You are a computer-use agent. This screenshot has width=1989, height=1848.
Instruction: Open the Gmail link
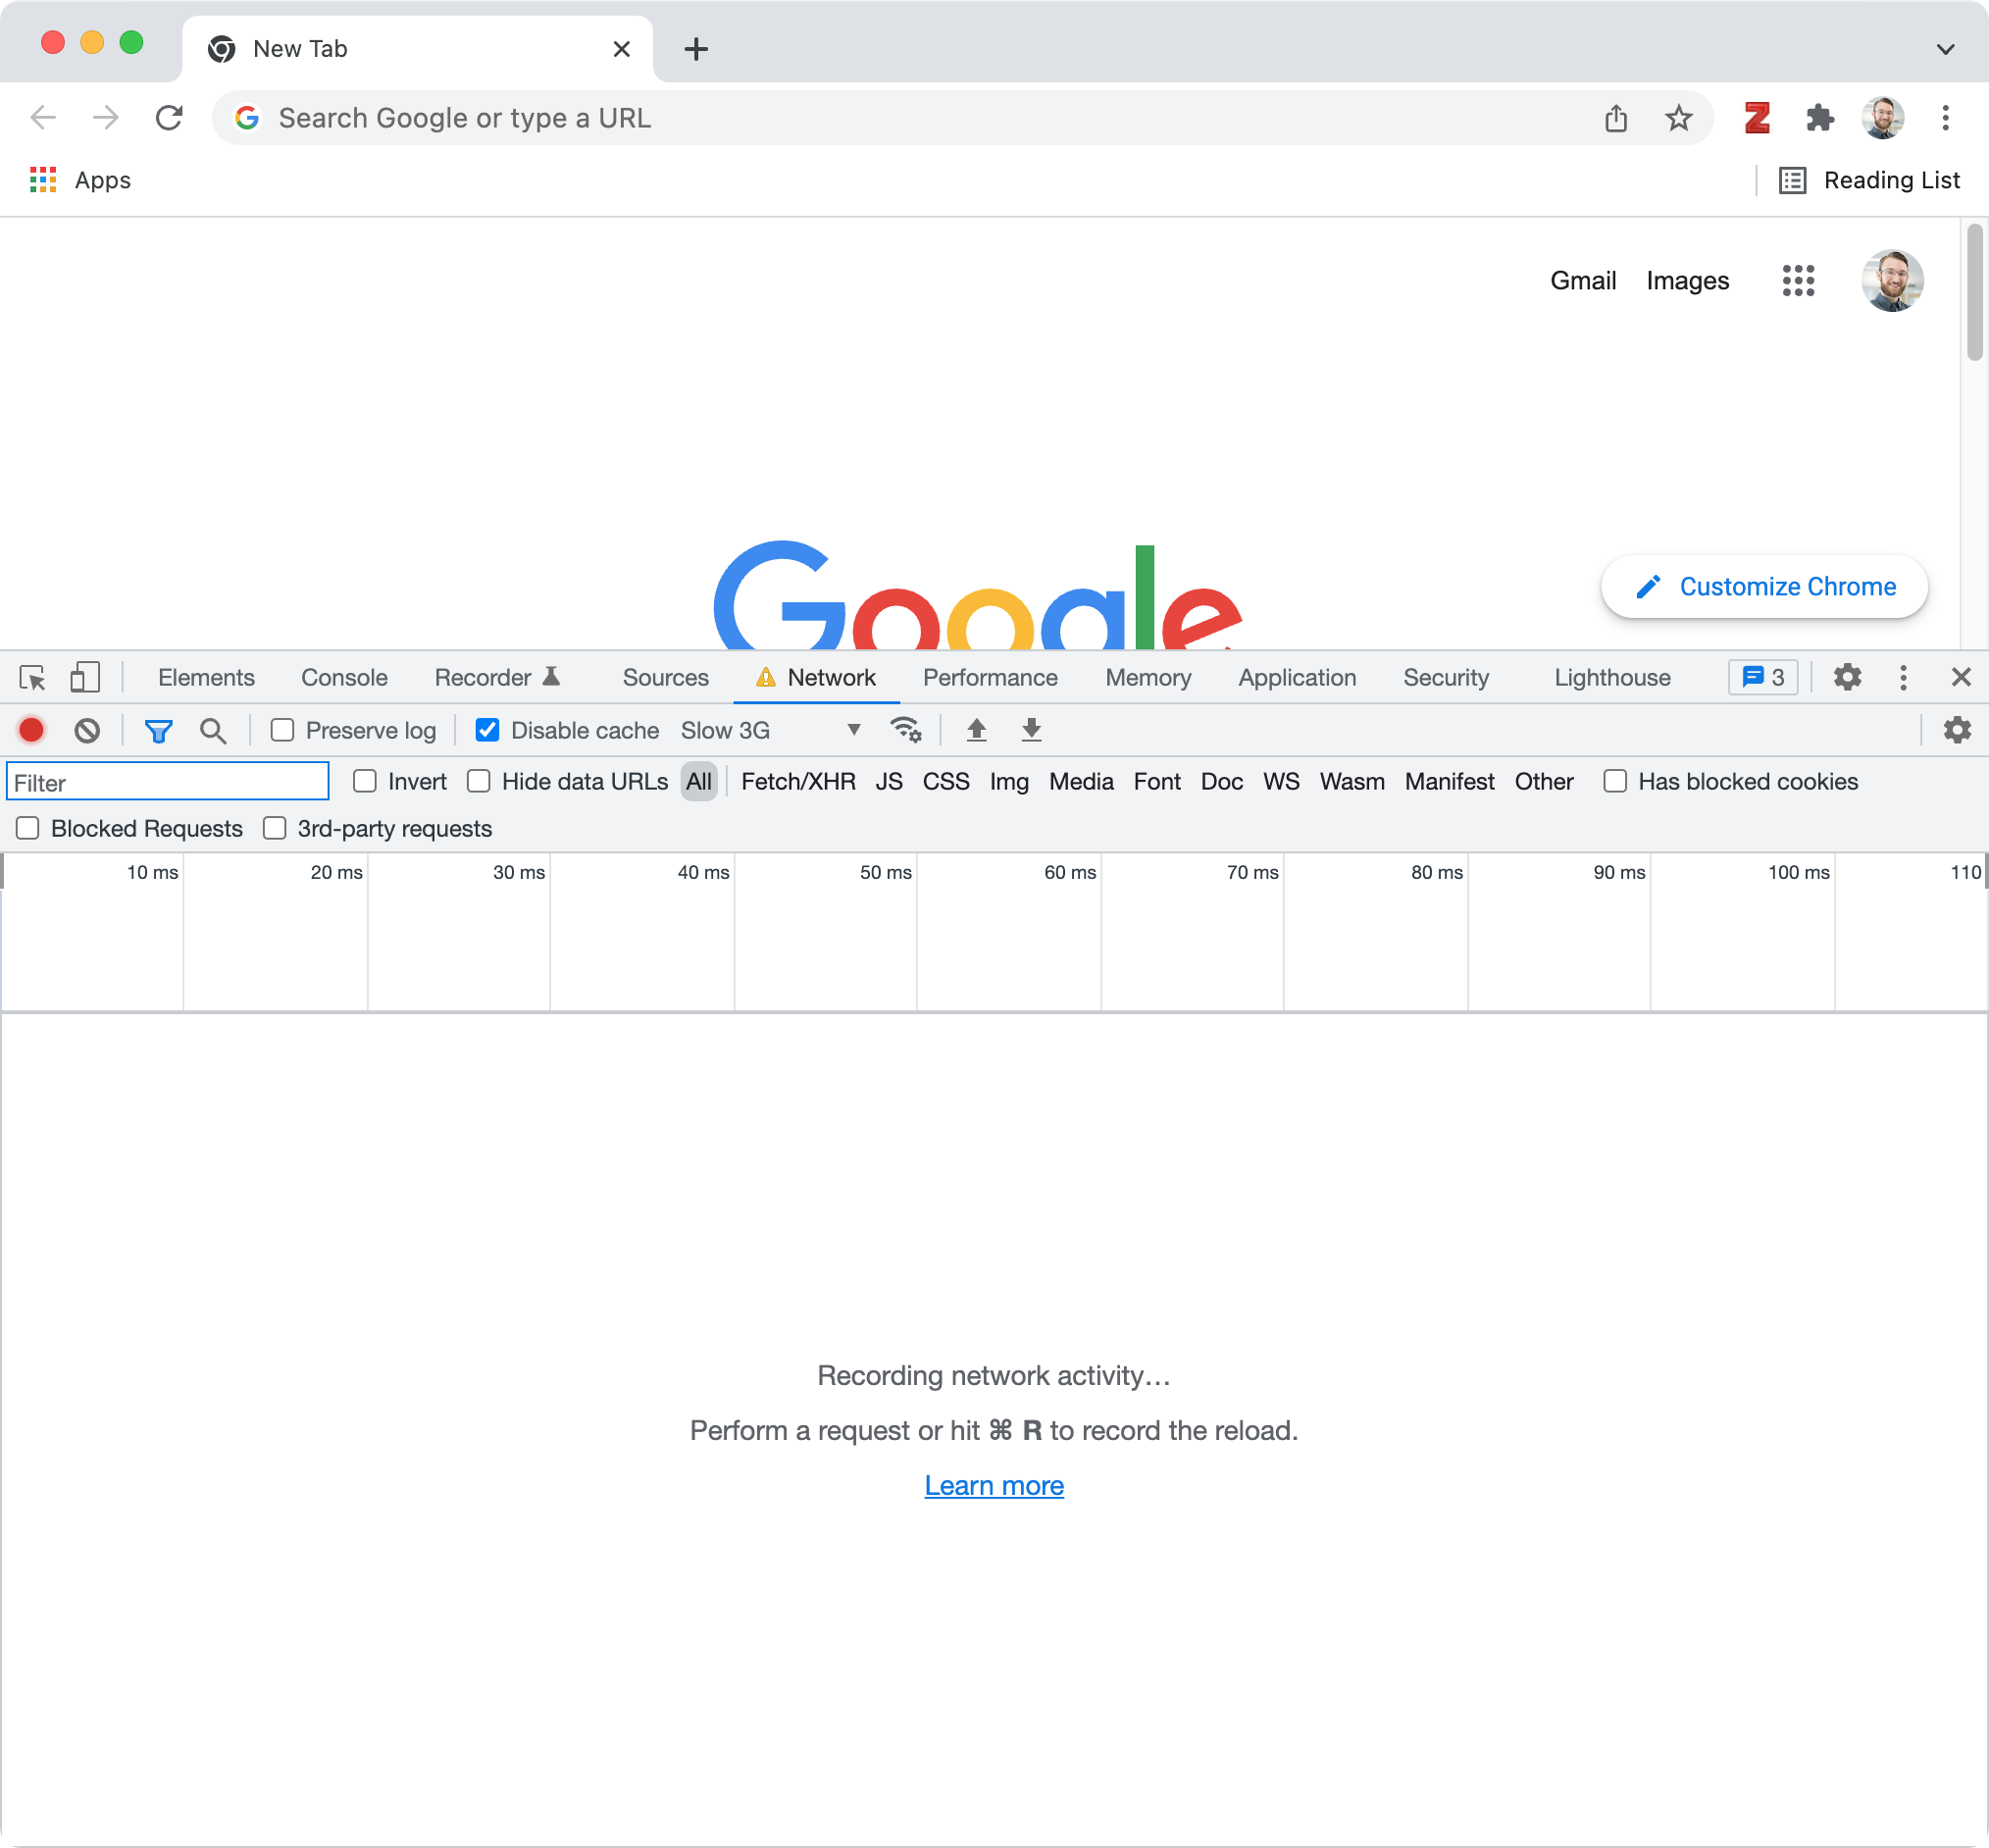point(1583,281)
